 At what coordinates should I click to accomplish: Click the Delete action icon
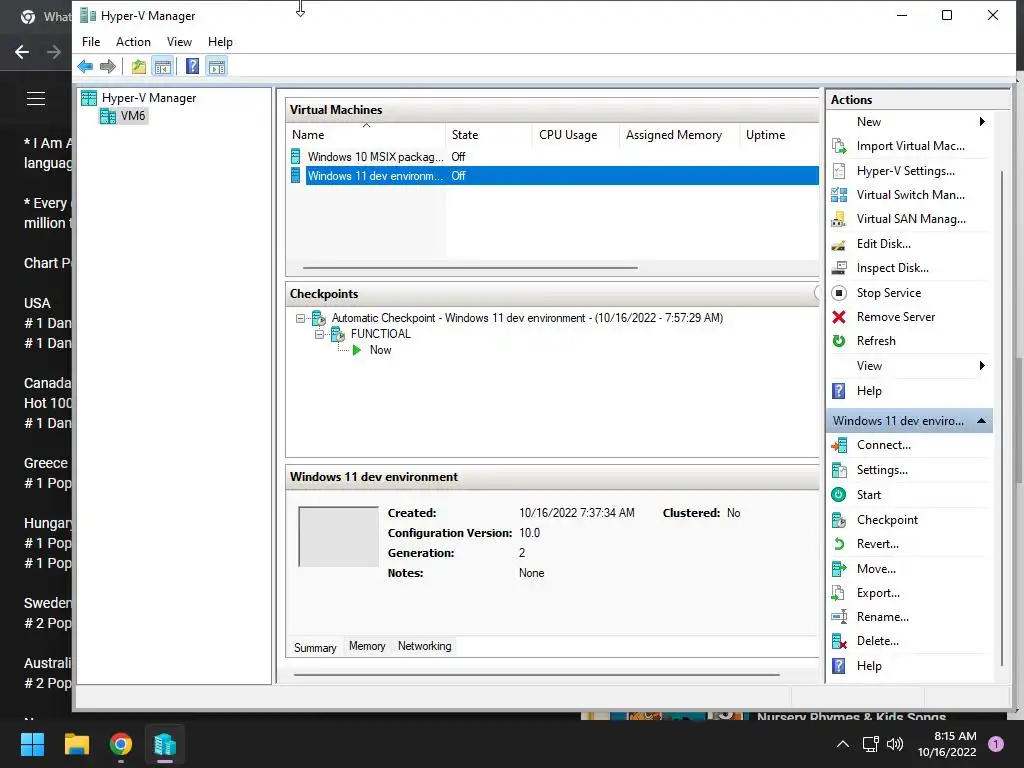click(x=839, y=641)
